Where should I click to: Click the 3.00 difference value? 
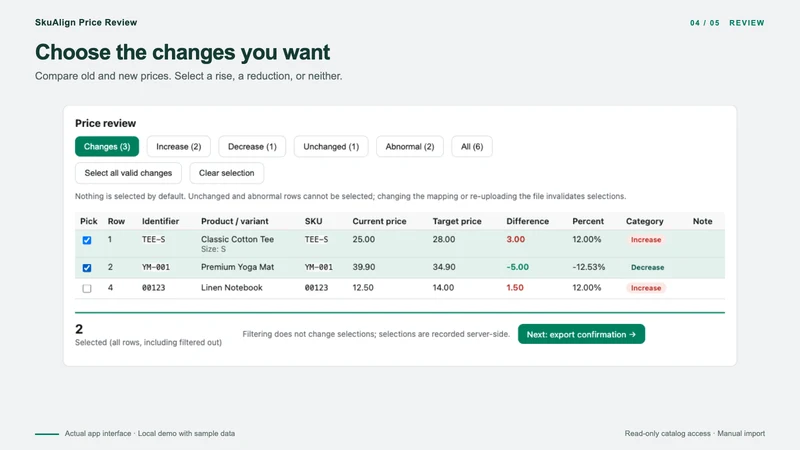515,239
